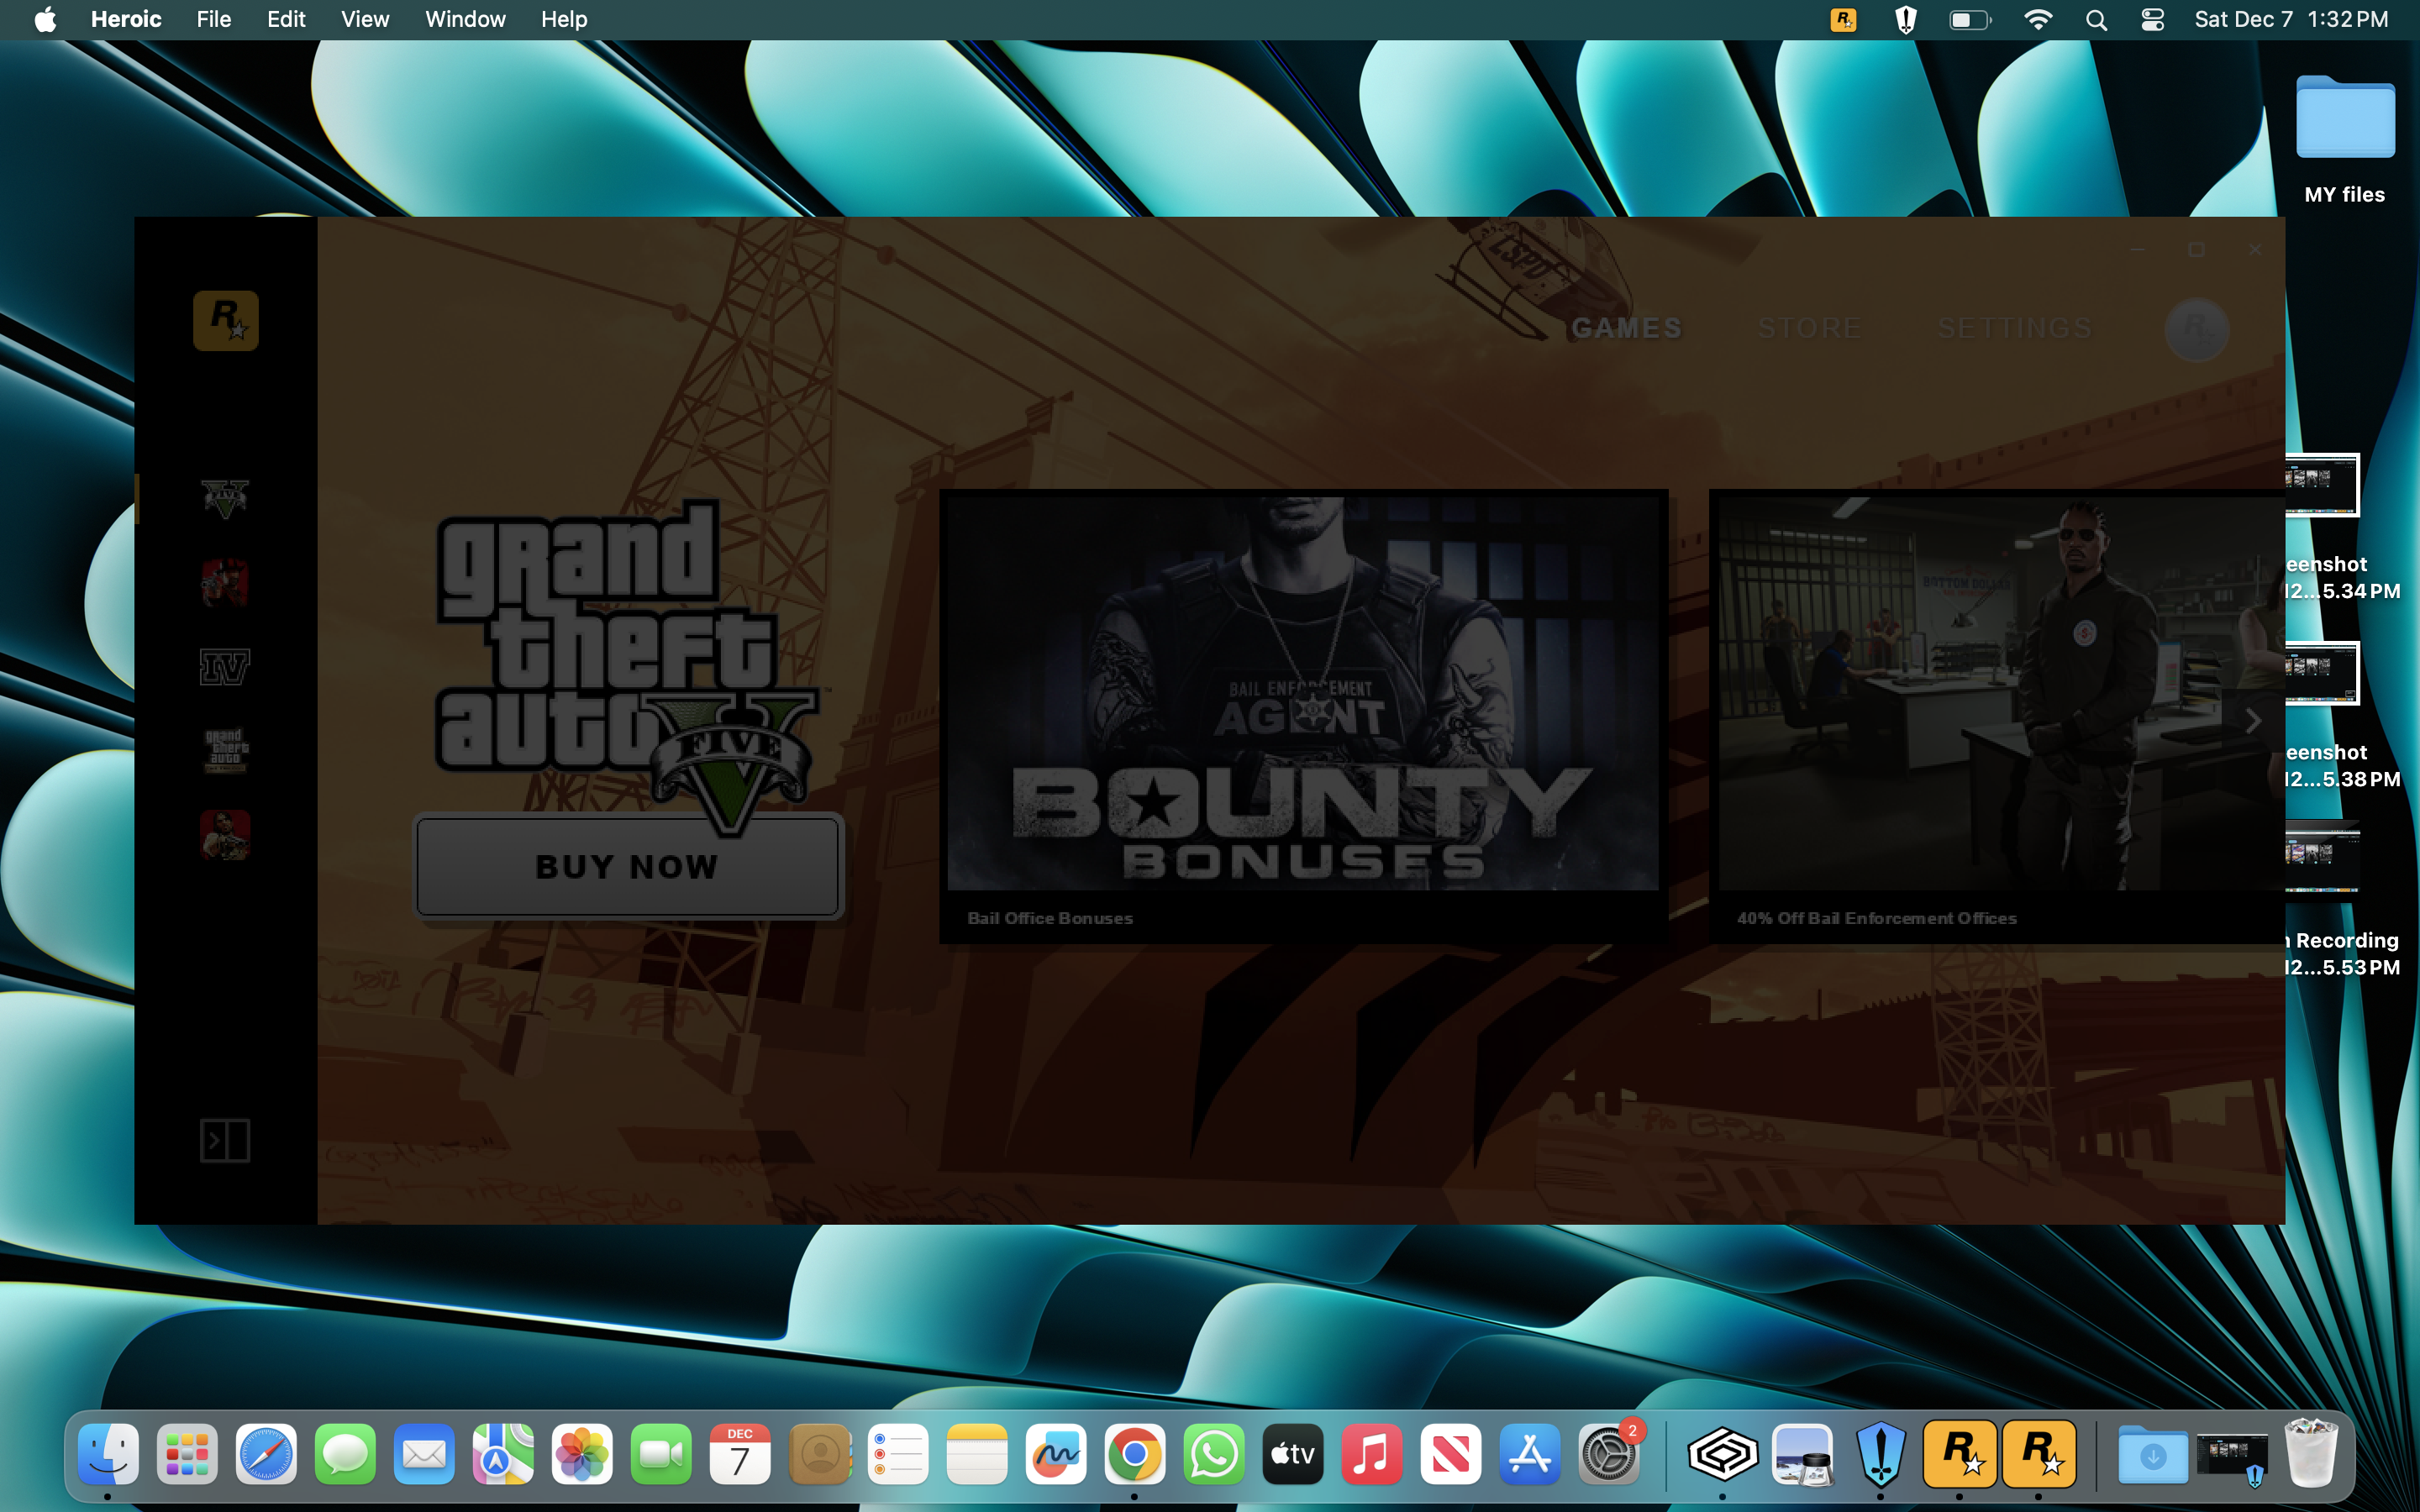Open News from the Dock
Image resolution: width=2420 pixels, height=1512 pixels.
tap(1451, 1454)
